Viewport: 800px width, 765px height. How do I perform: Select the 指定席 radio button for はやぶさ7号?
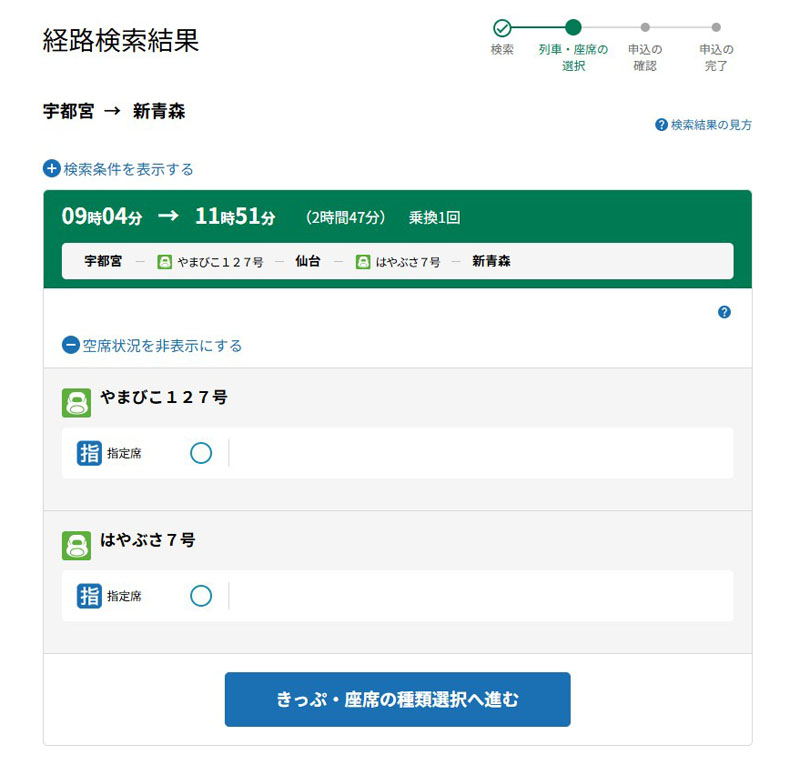pos(201,596)
